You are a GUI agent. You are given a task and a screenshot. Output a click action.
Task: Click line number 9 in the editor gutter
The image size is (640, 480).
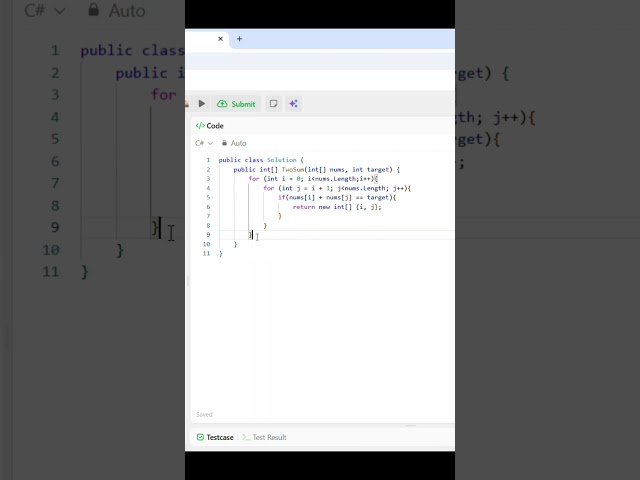[208, 235]
